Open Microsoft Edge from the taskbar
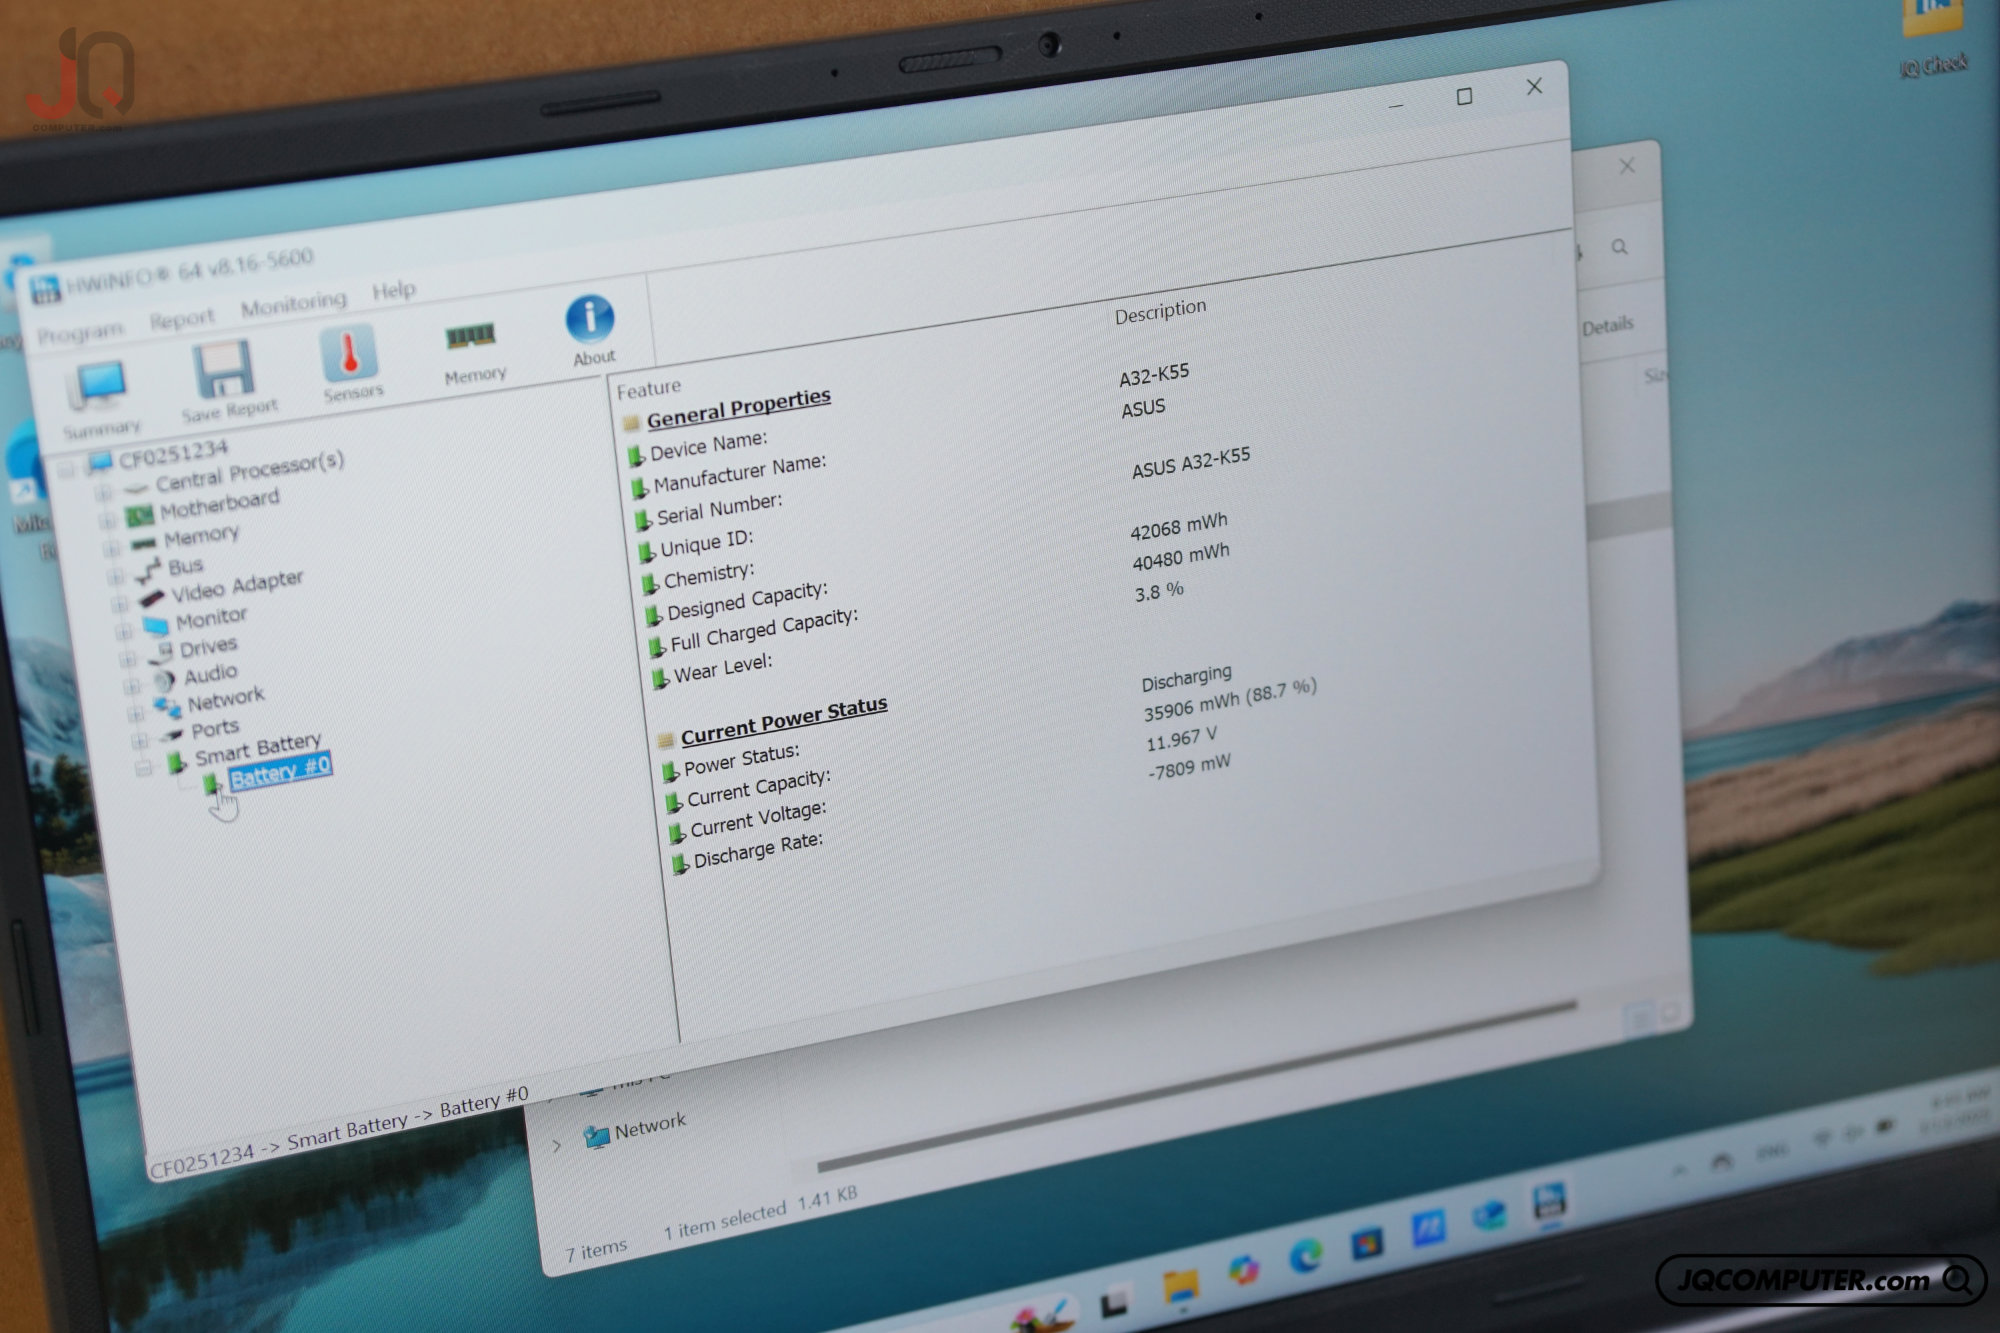 pyautogui.click(x=1305, y=1256)
